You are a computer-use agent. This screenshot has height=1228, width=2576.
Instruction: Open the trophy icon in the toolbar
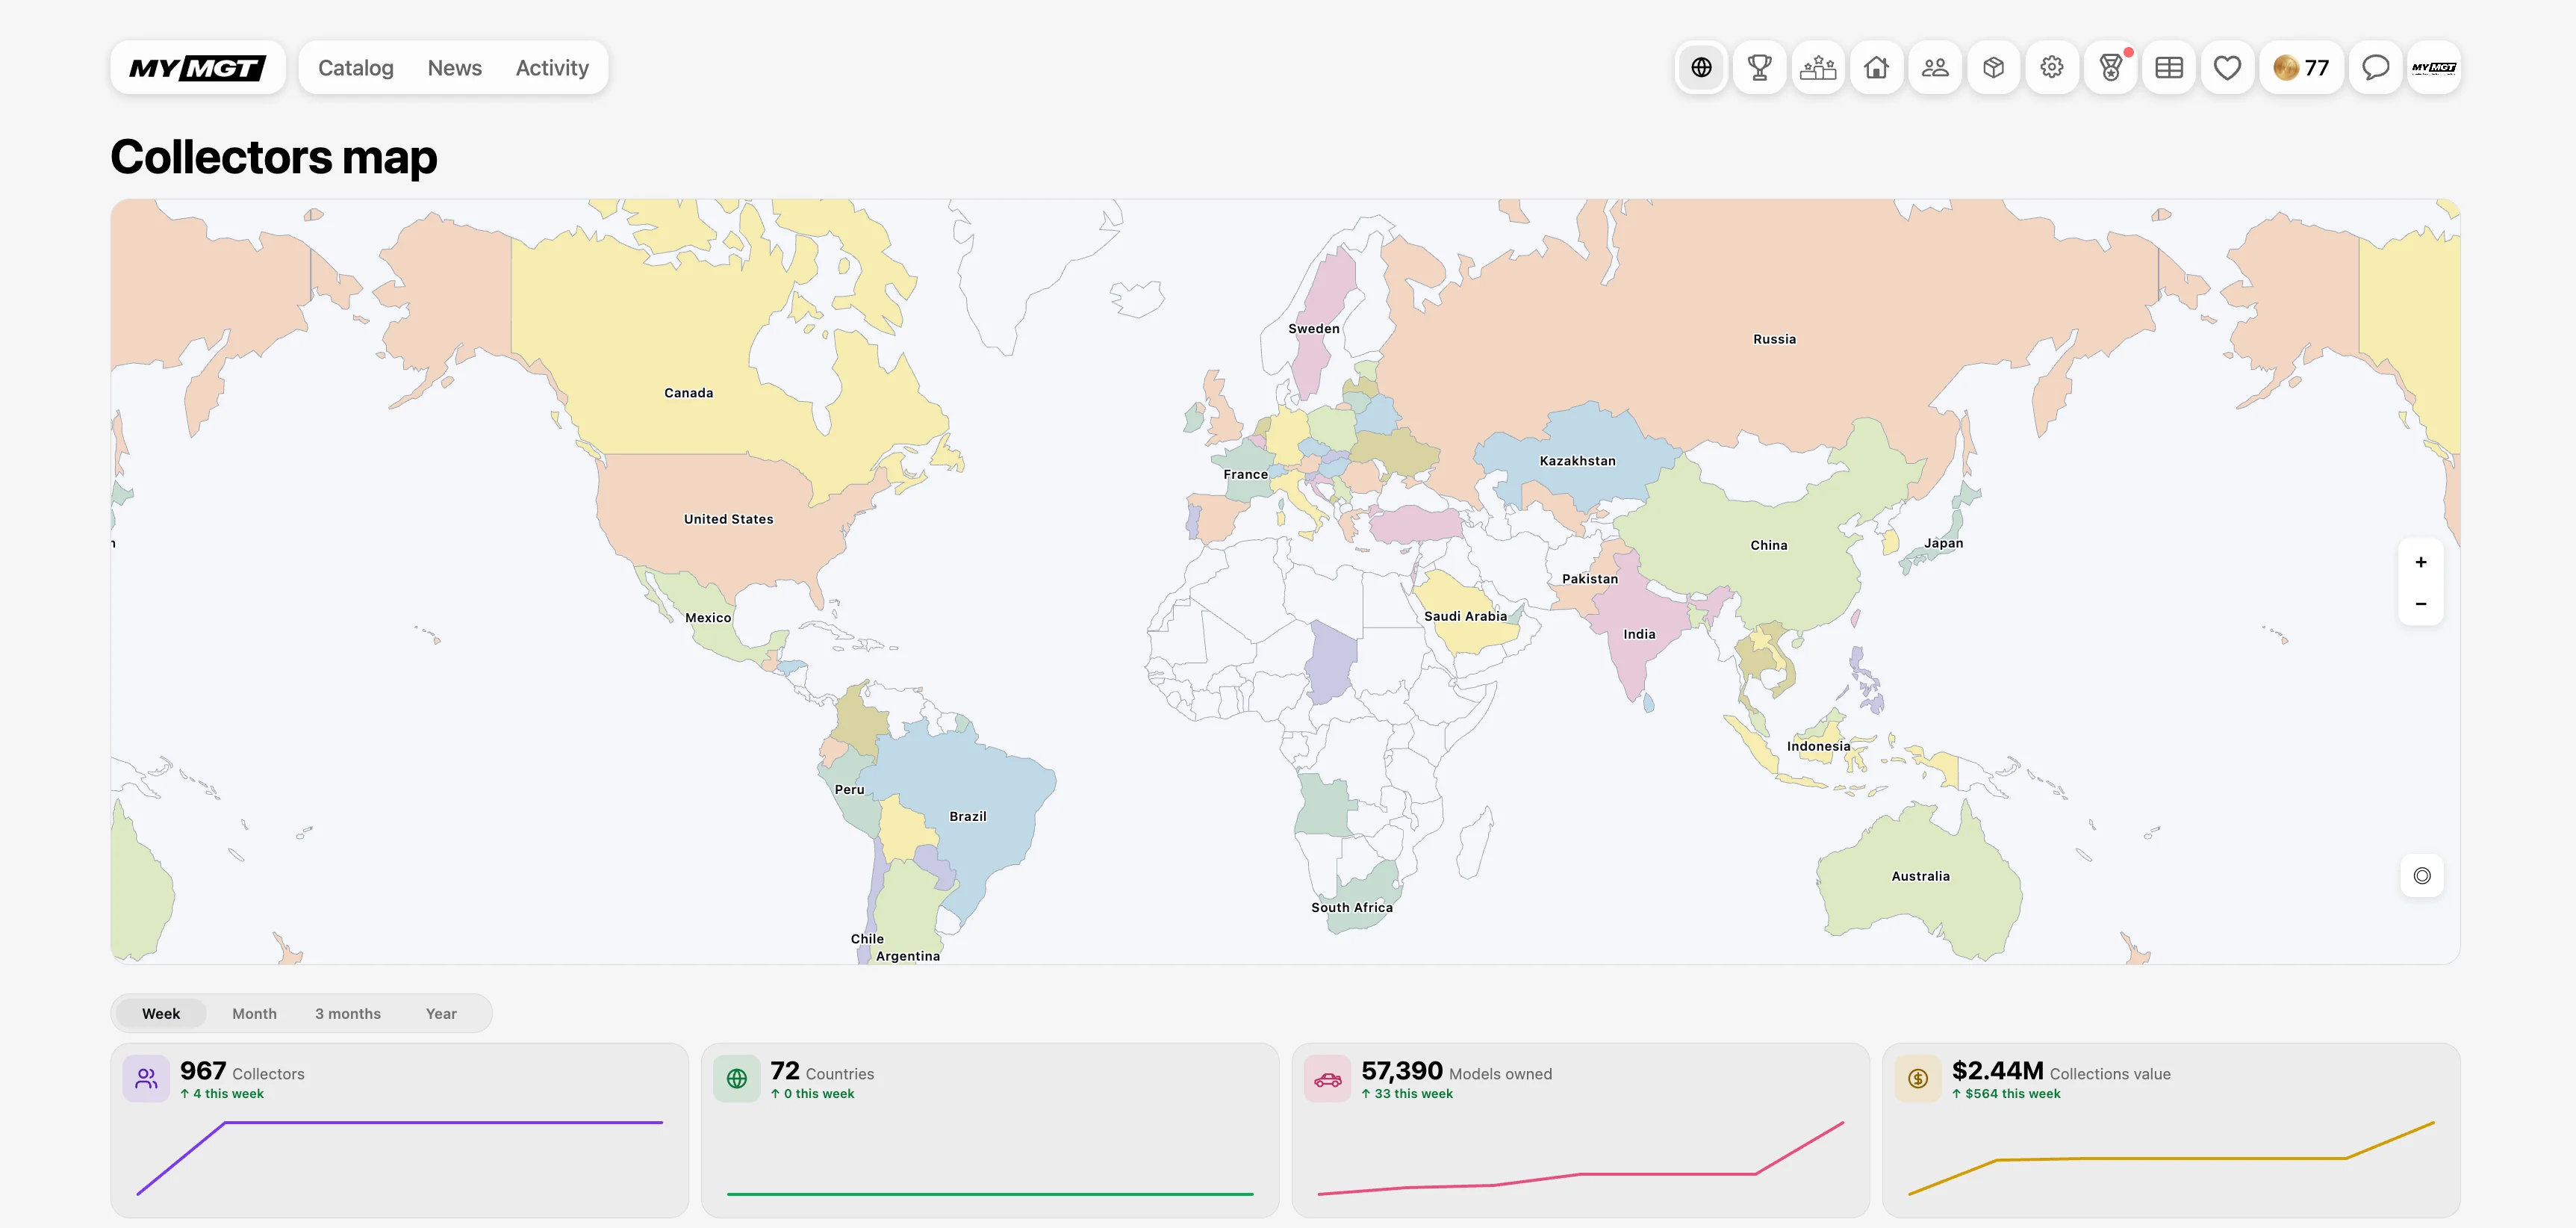coord(1760,68)
